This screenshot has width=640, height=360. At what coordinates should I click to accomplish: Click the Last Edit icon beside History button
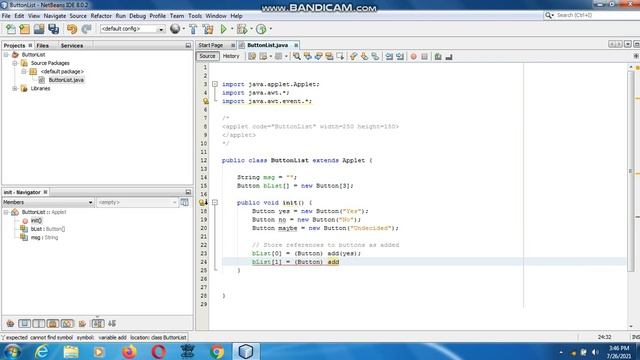pos(252,56)
